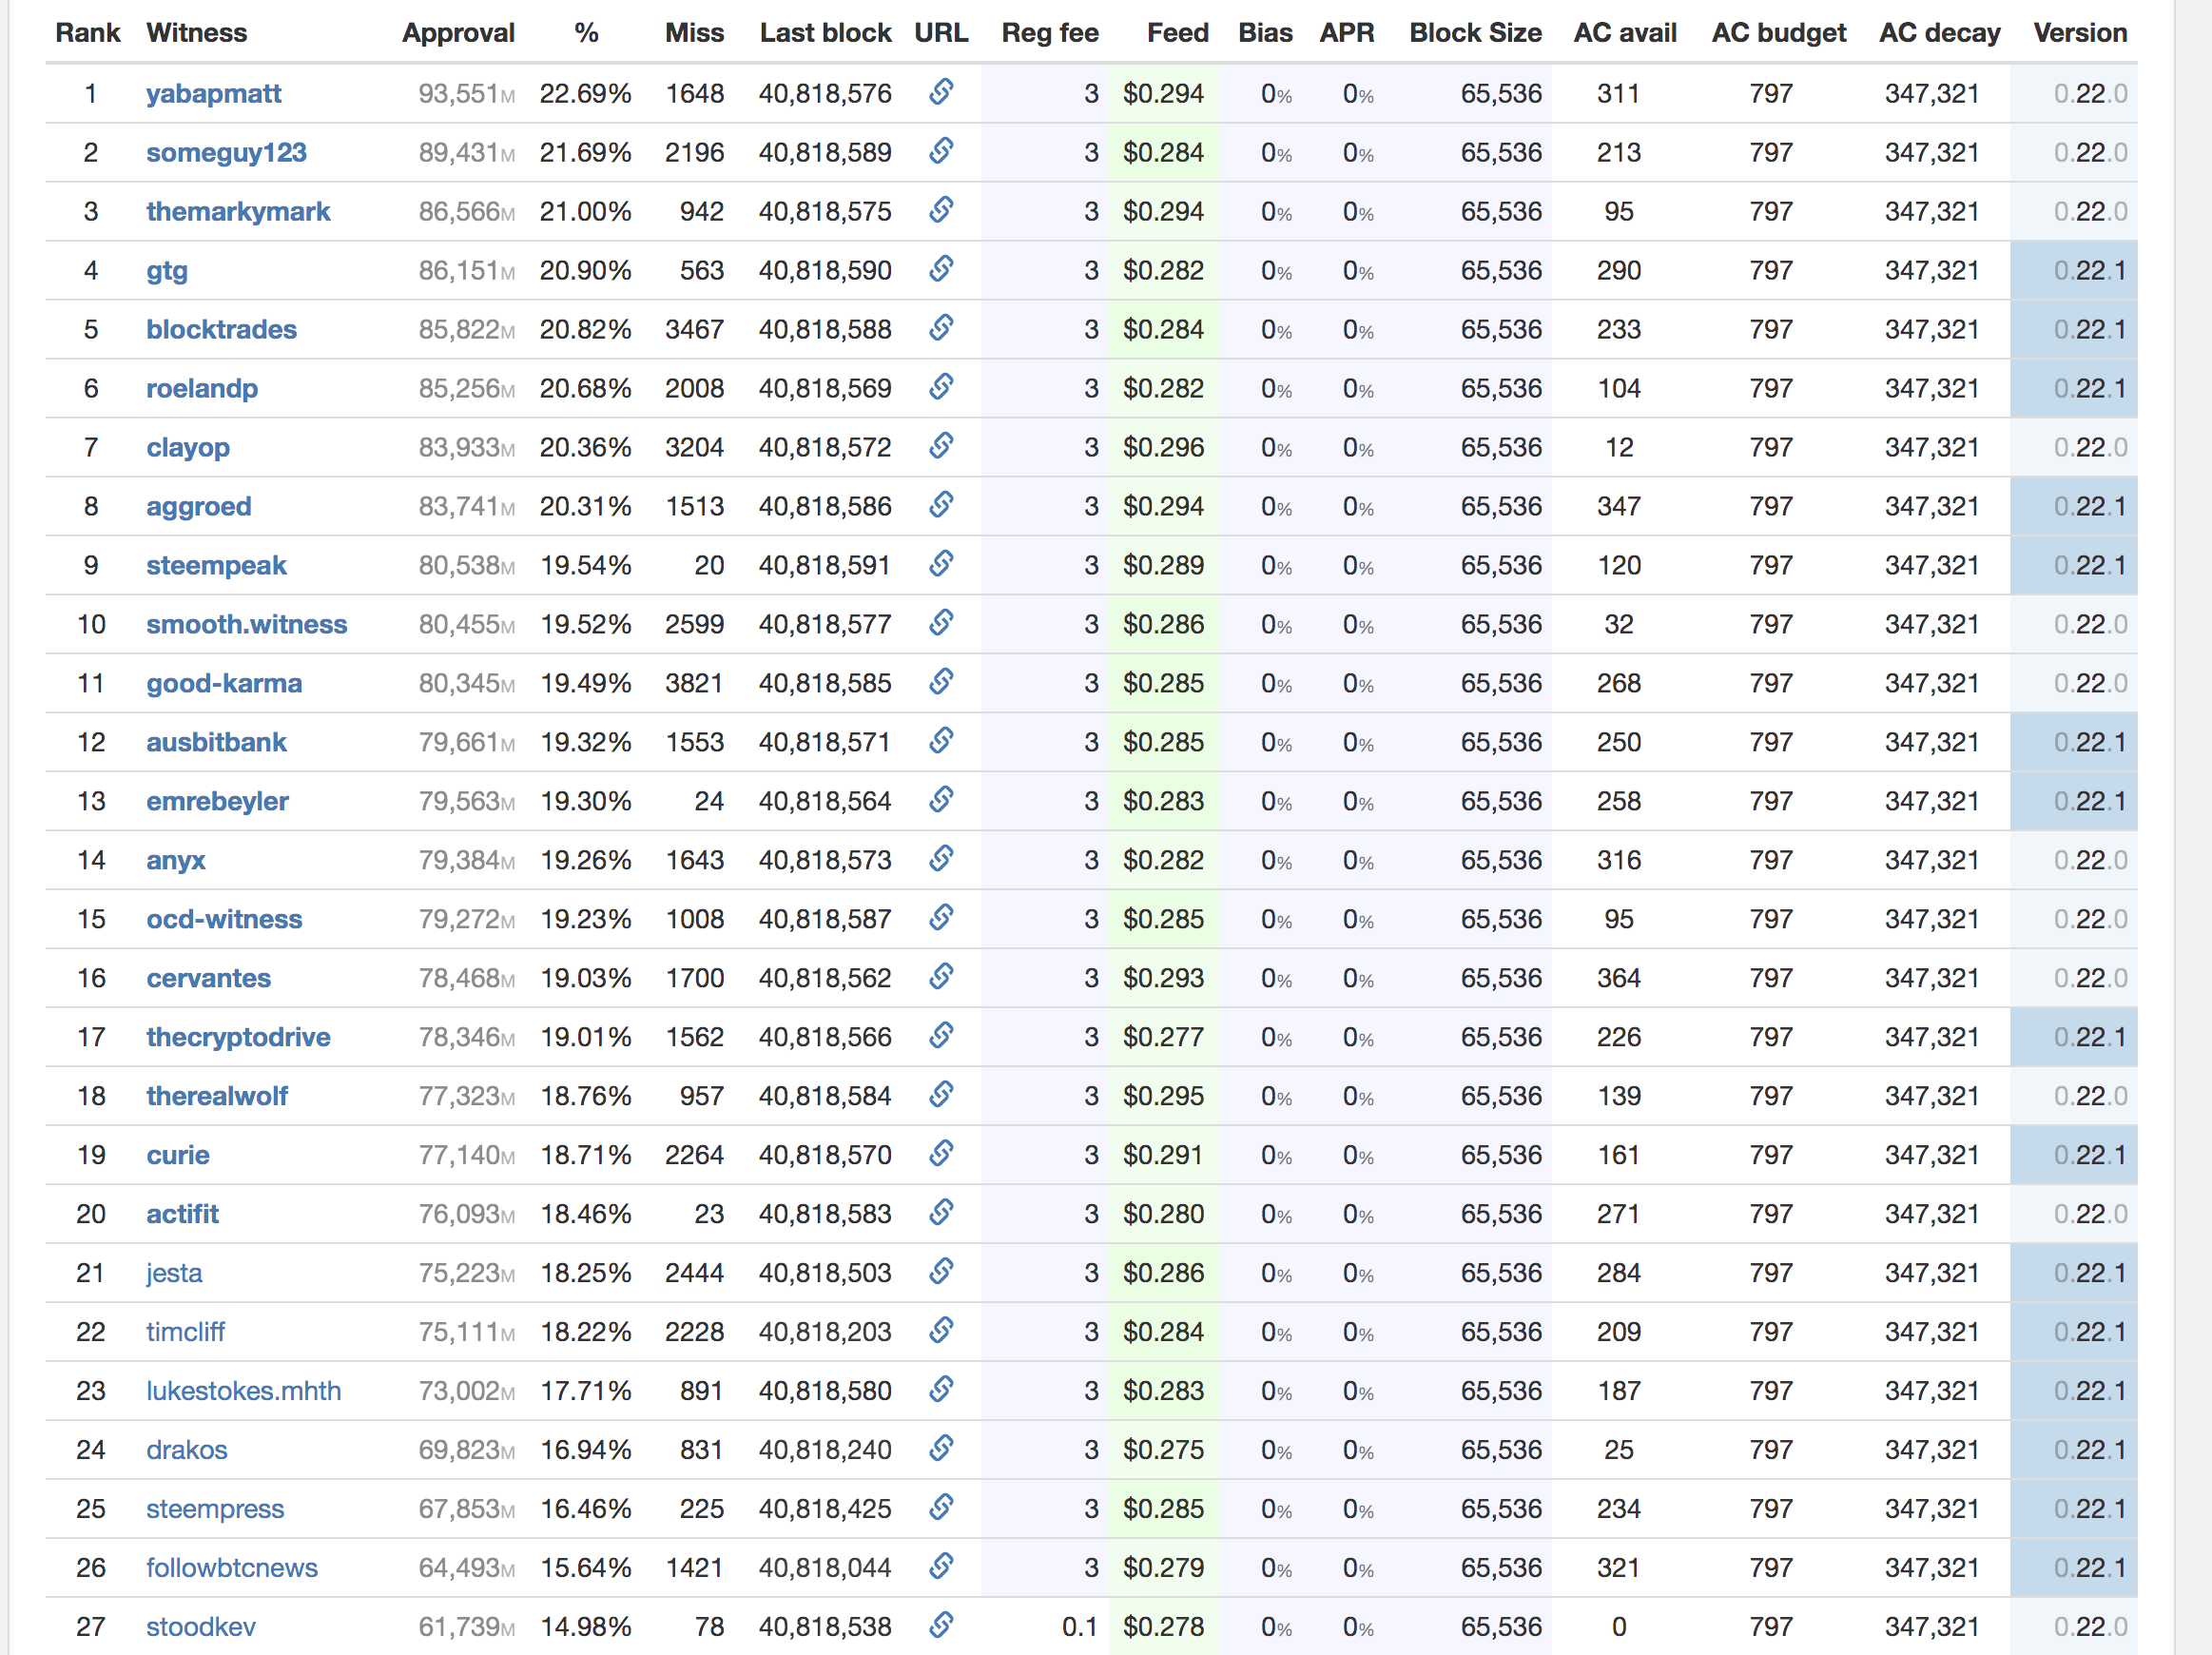Open gtg's URL link icon

click(x=941, y=269)
